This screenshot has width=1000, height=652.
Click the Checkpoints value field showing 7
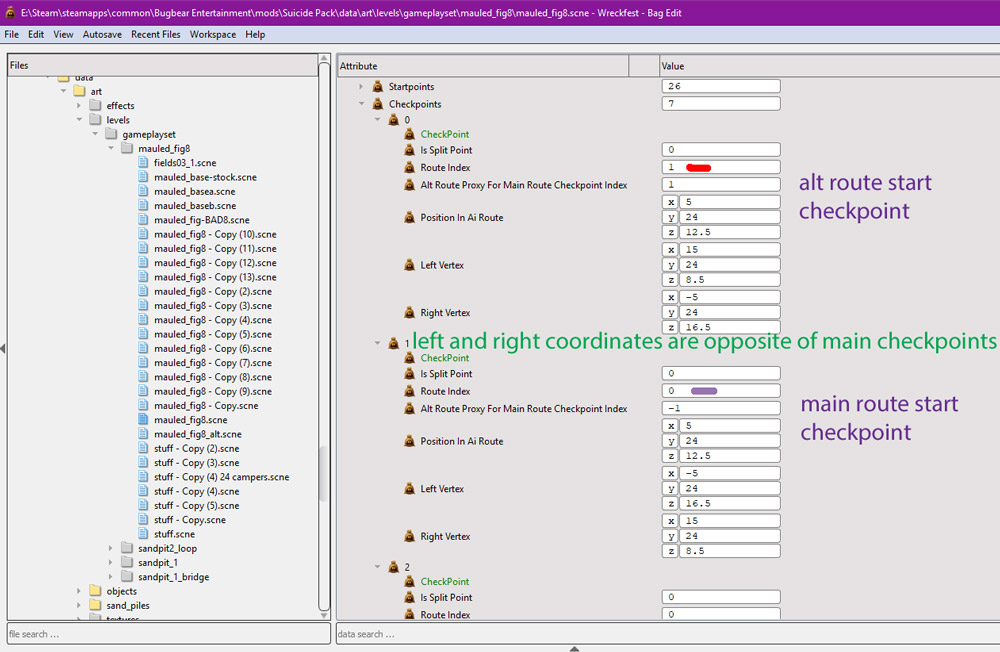tap(721, 103)
